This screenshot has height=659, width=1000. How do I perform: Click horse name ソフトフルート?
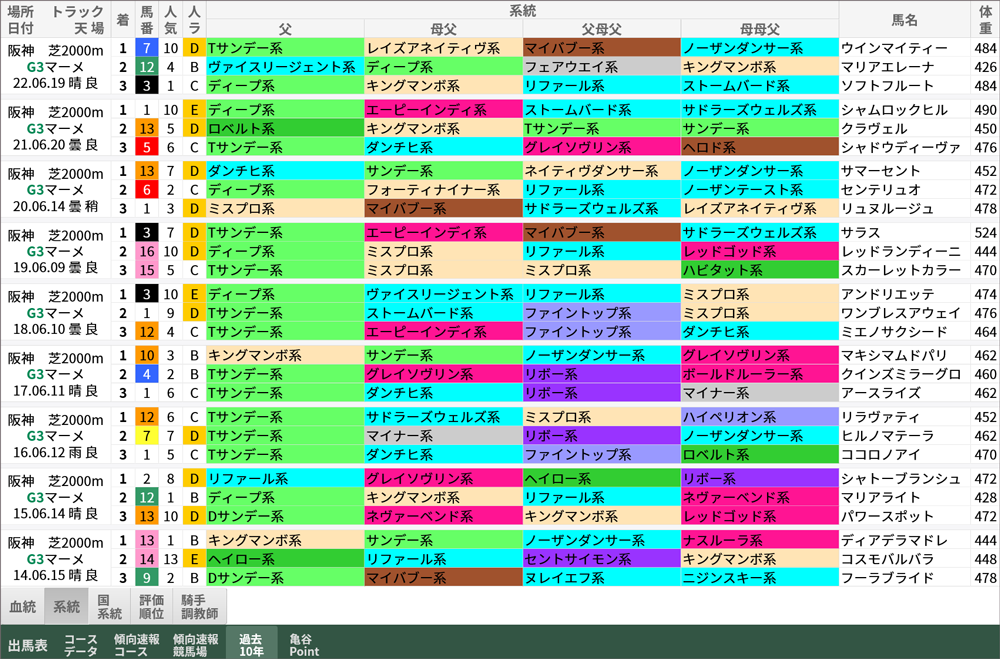click(x=887, y=85)
